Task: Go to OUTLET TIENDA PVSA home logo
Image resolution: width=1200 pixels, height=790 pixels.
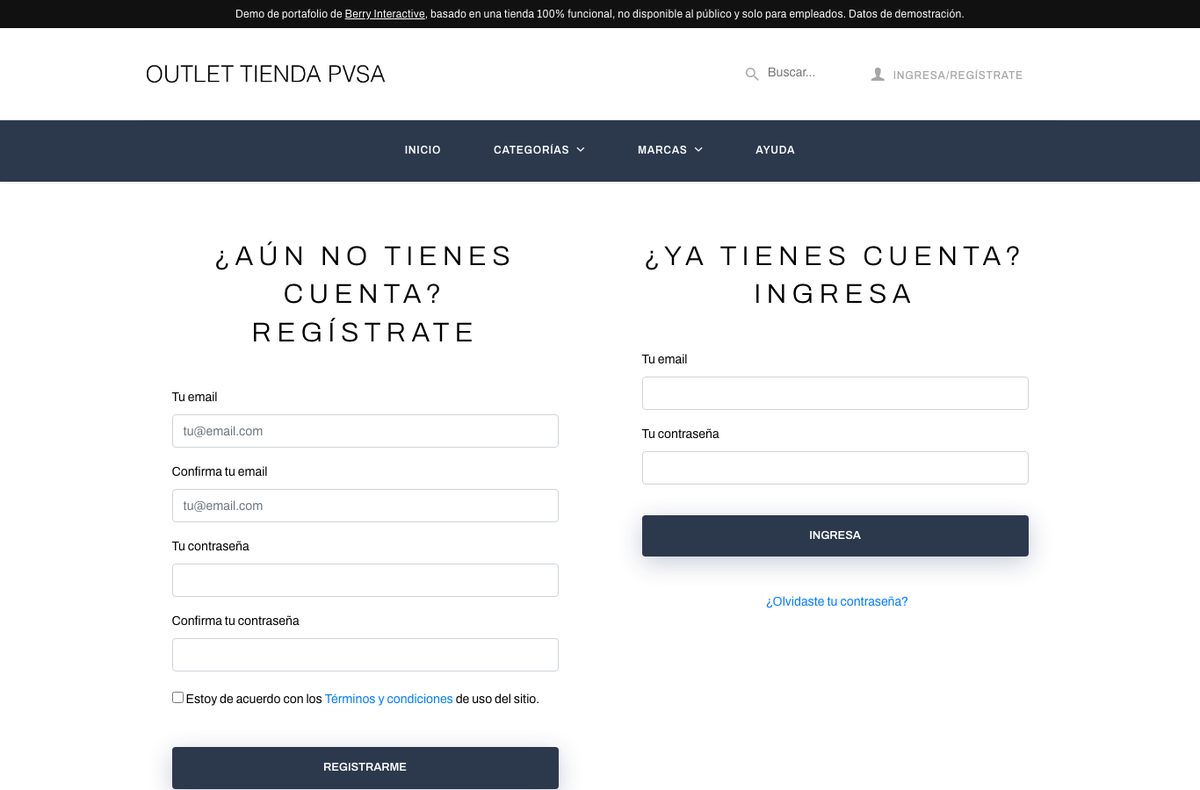Action: pyautogui.click(x=265, y=74)
